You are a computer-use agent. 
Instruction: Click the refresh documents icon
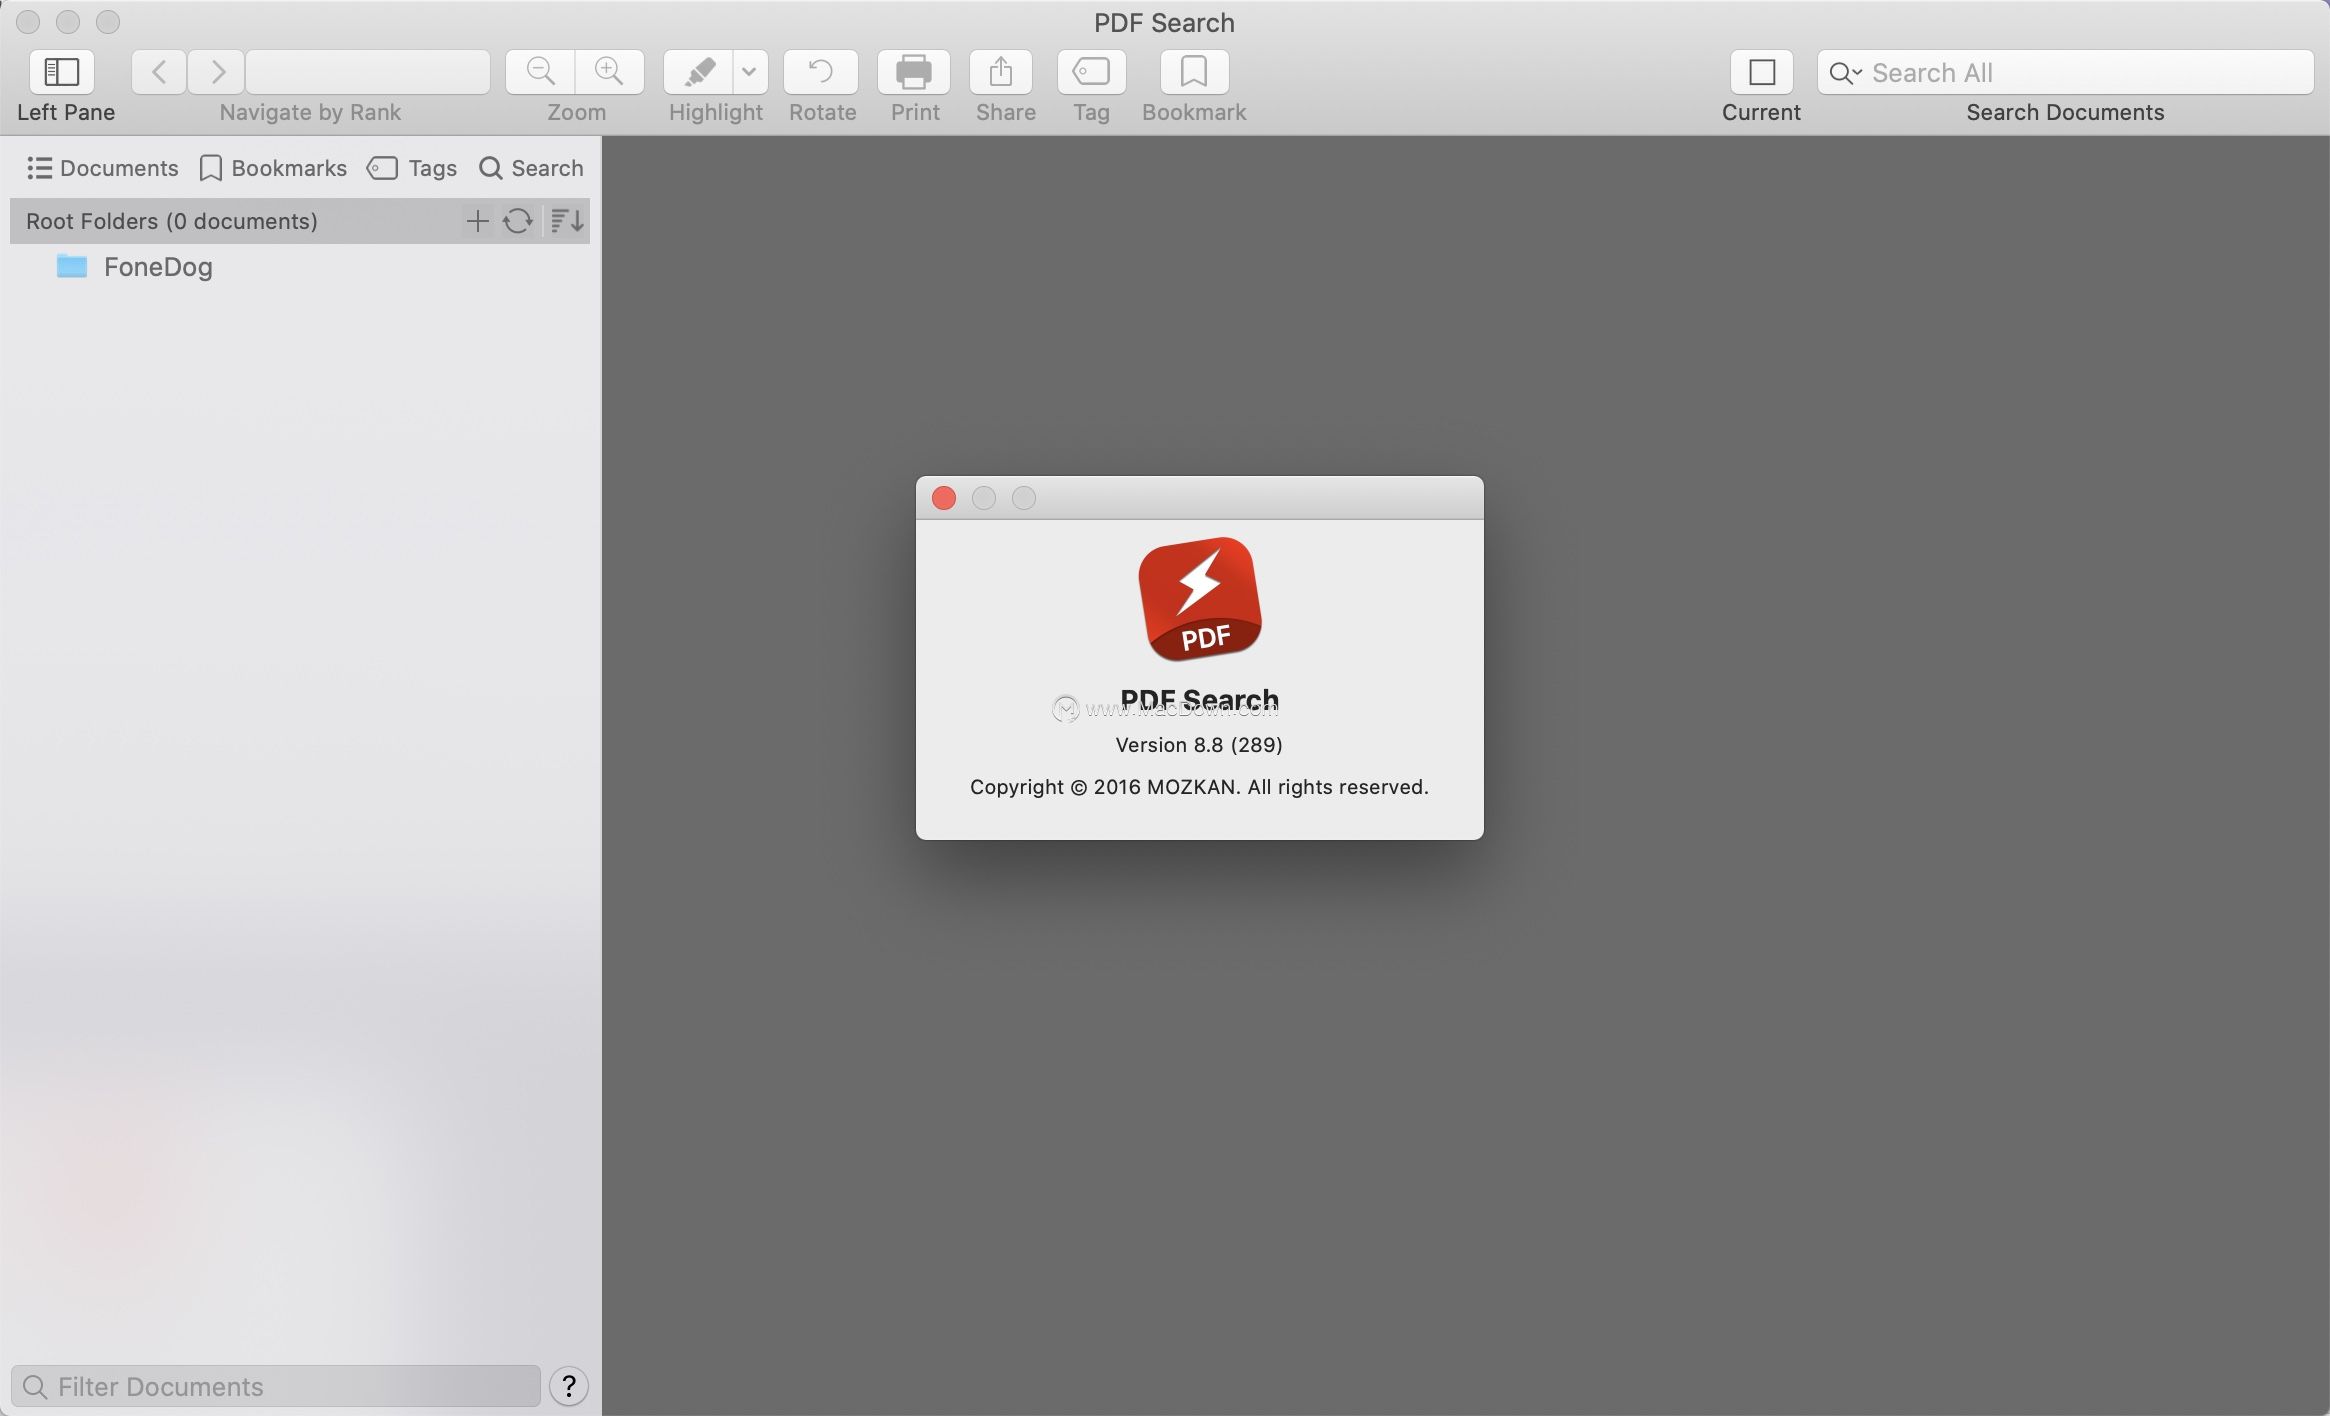click(x=519, y=221)
